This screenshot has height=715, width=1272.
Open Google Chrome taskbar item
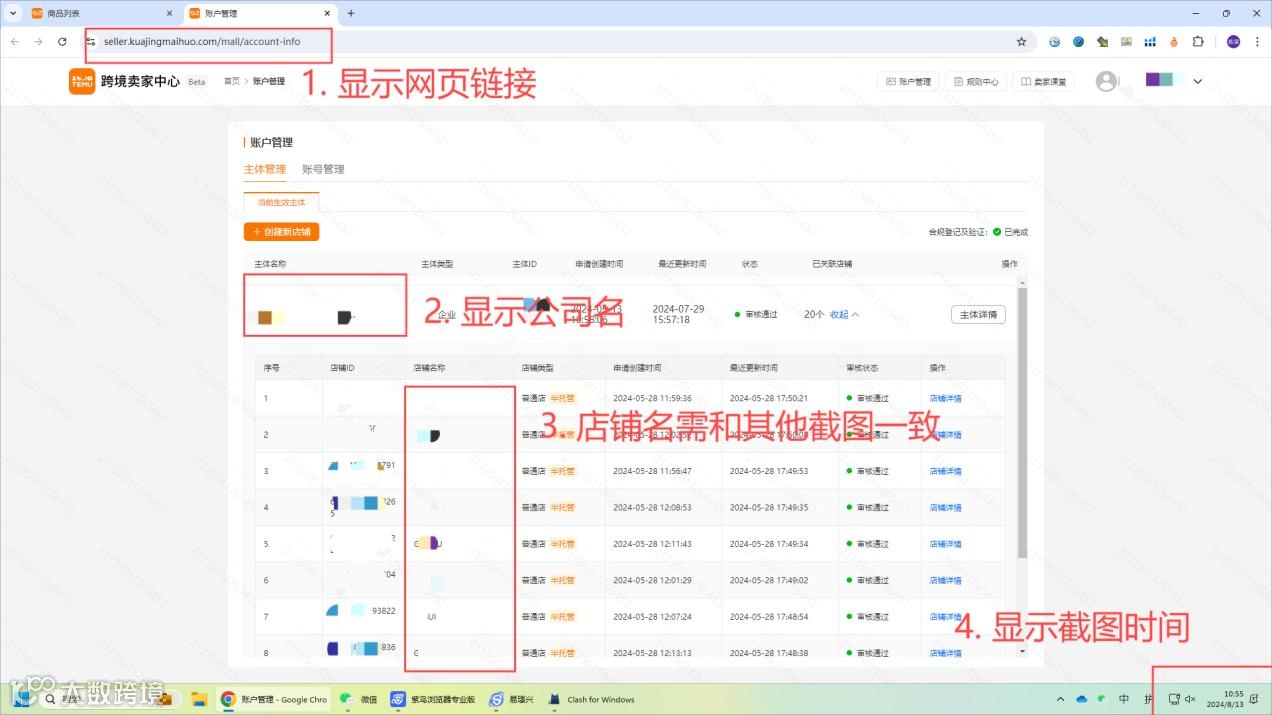[x=274, y=699]
